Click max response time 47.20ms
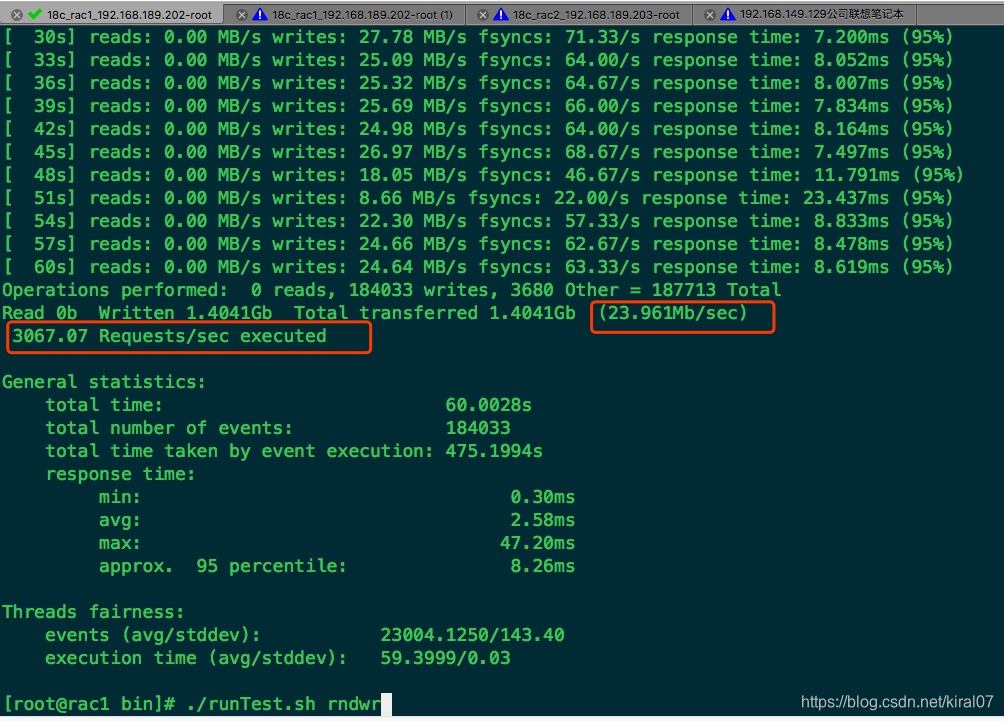Viewport: 1004px width, 721px height. [537, 543]
